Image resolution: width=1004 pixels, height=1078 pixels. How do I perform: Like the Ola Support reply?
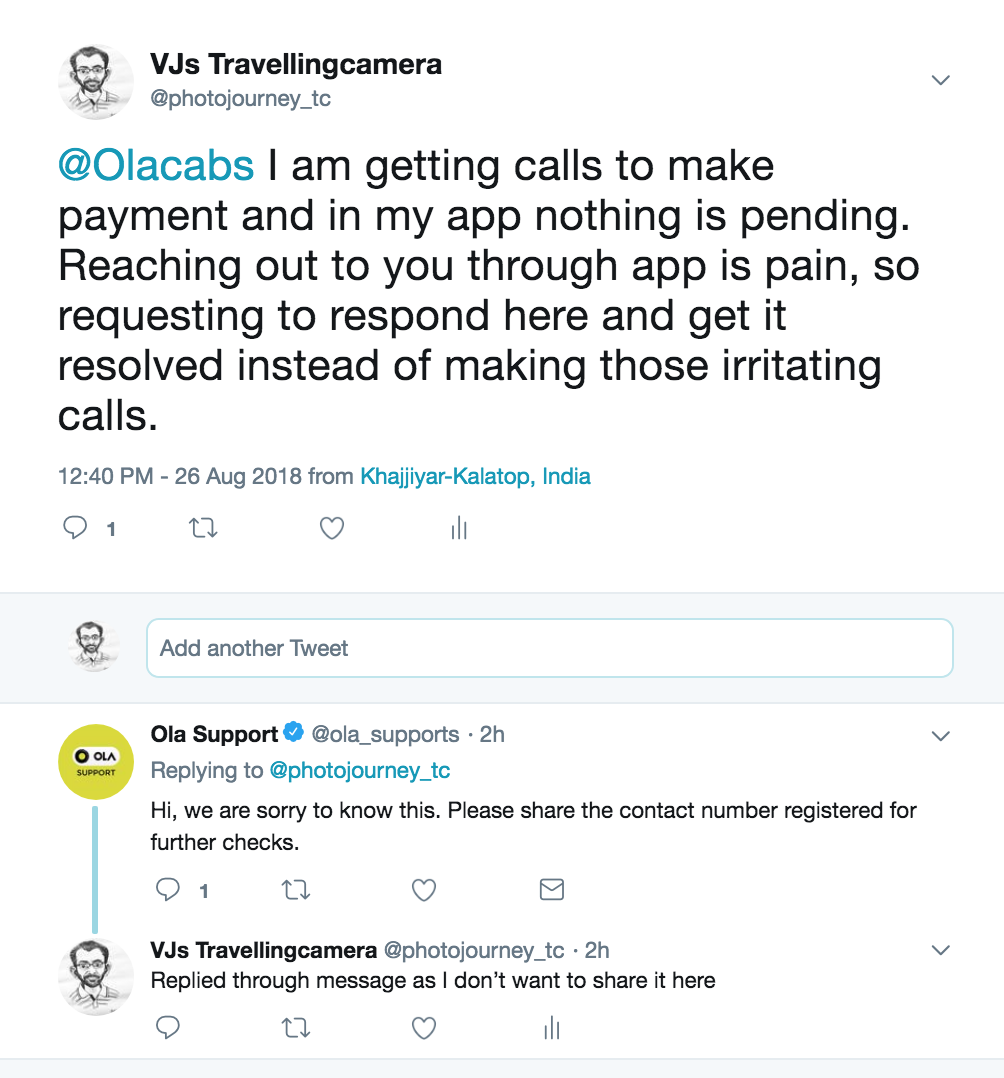424,890
